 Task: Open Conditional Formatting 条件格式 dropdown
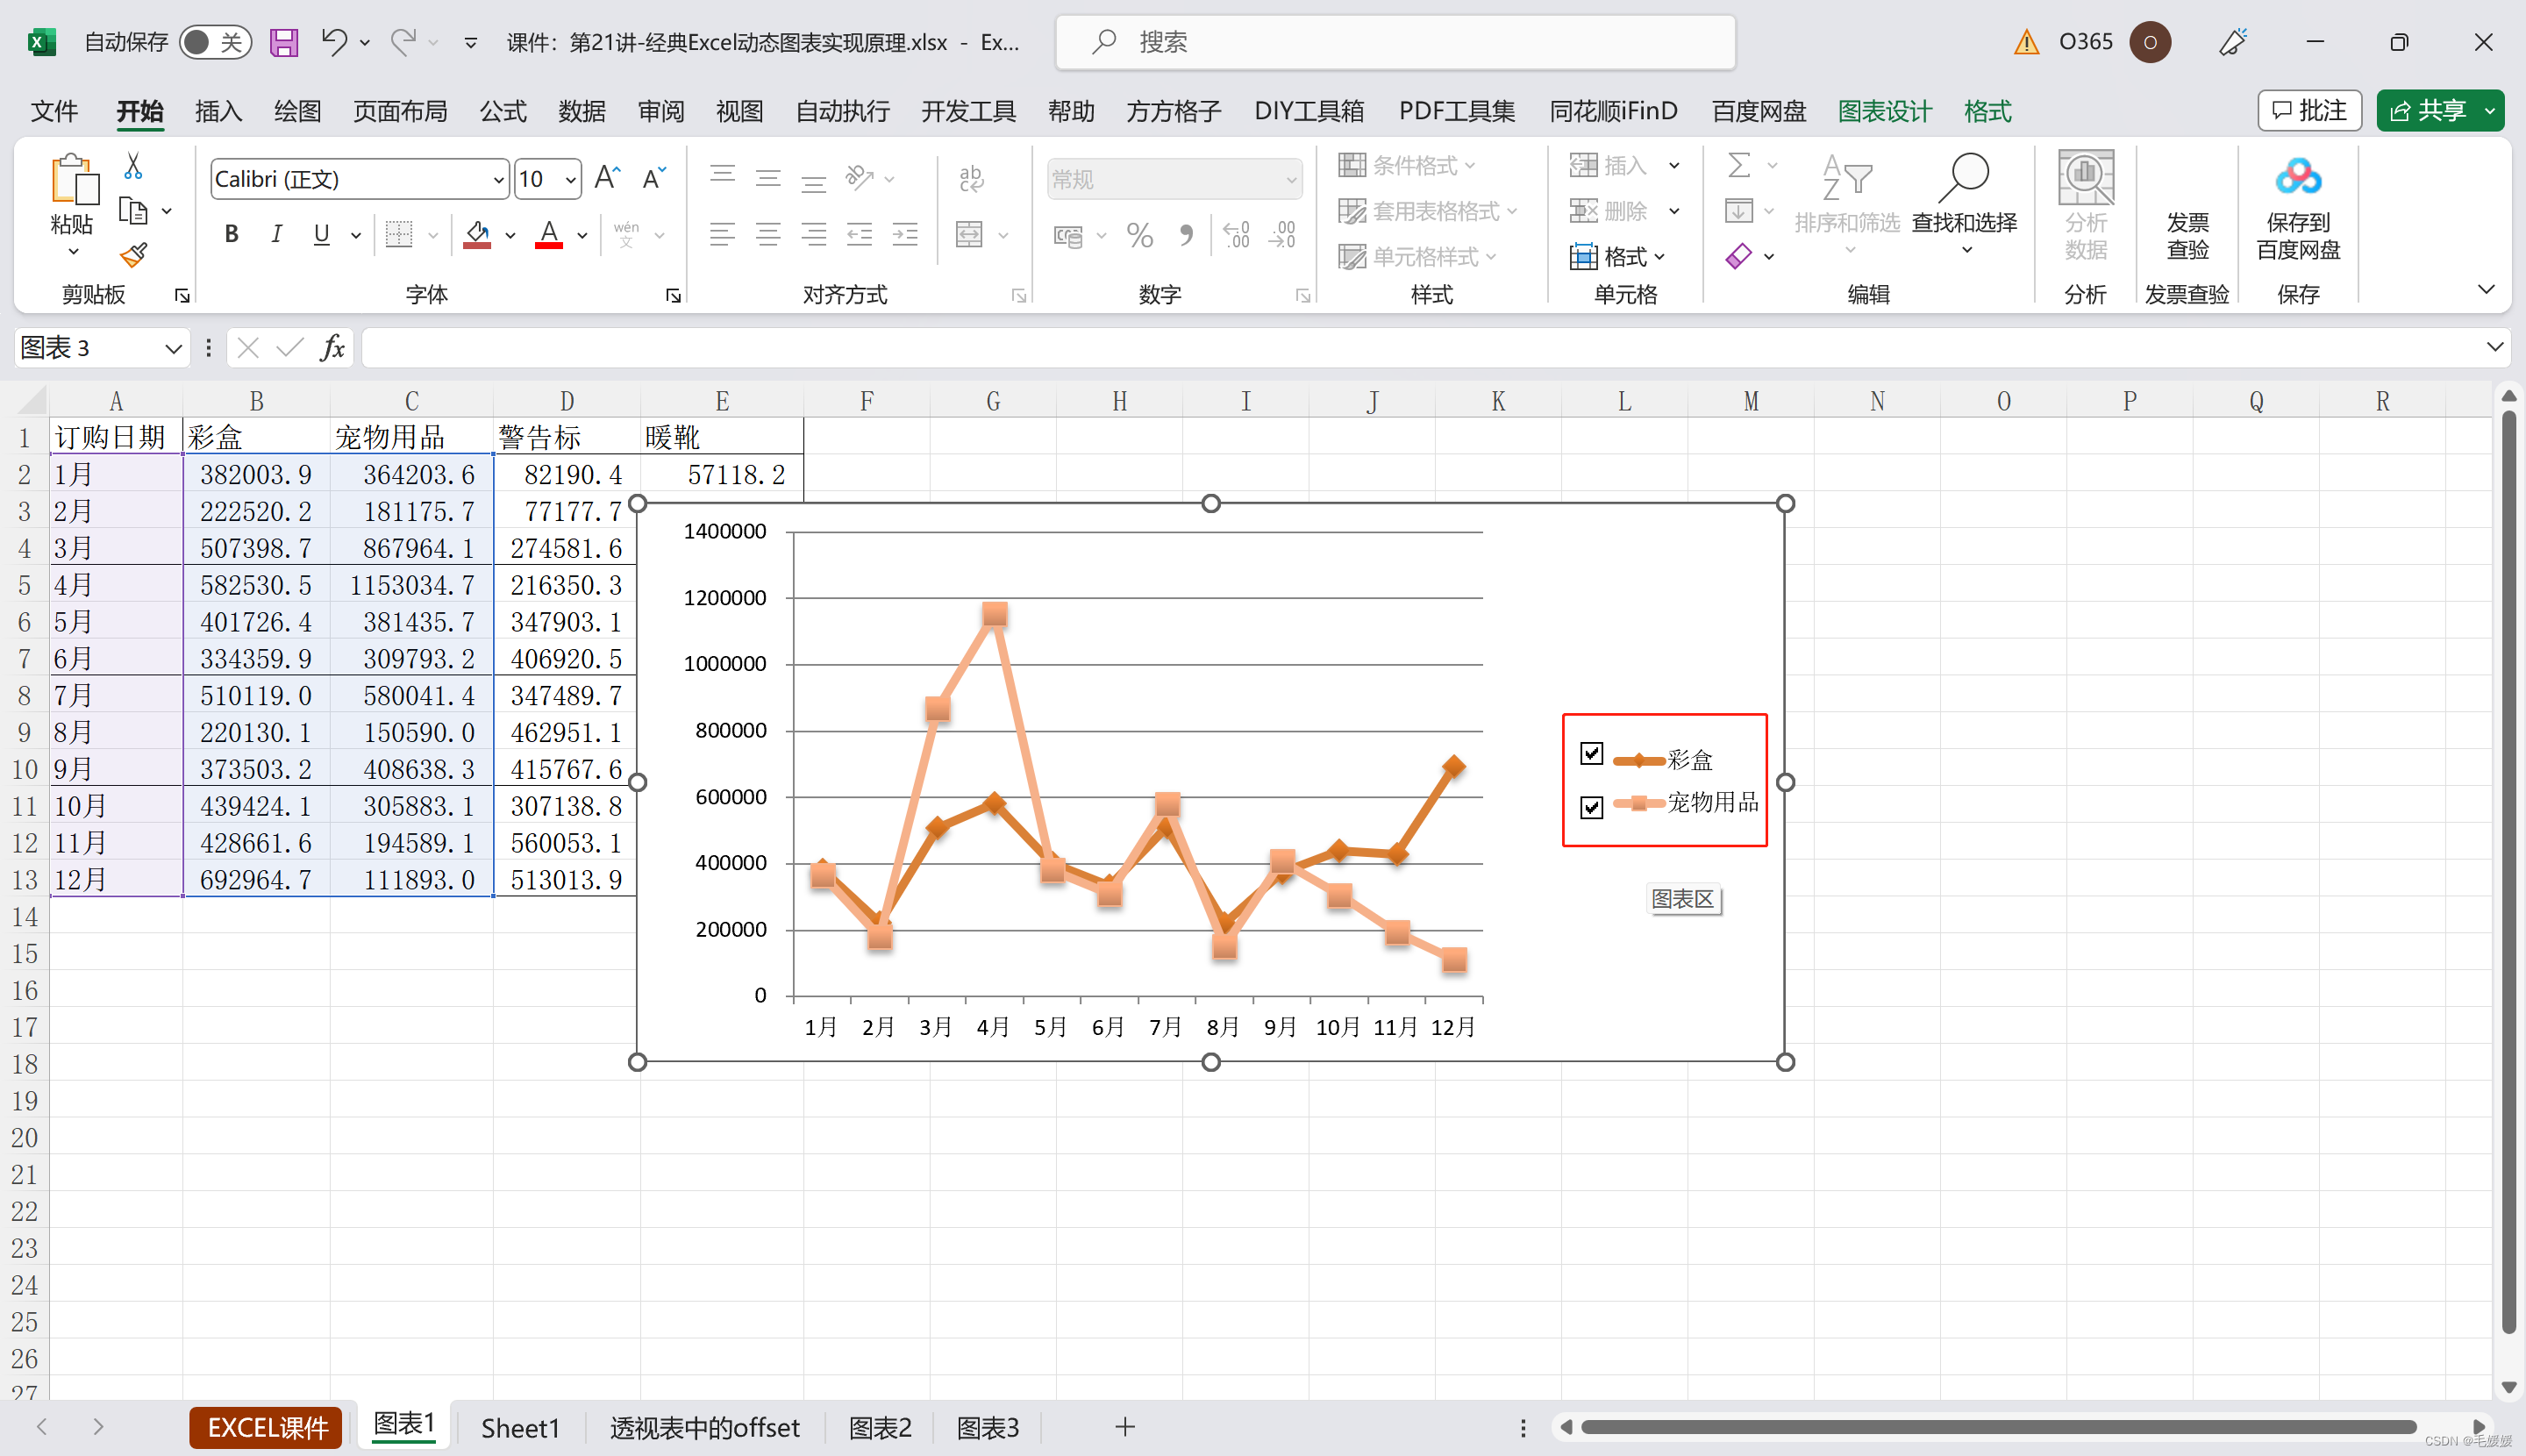(x=1407, y=165)
